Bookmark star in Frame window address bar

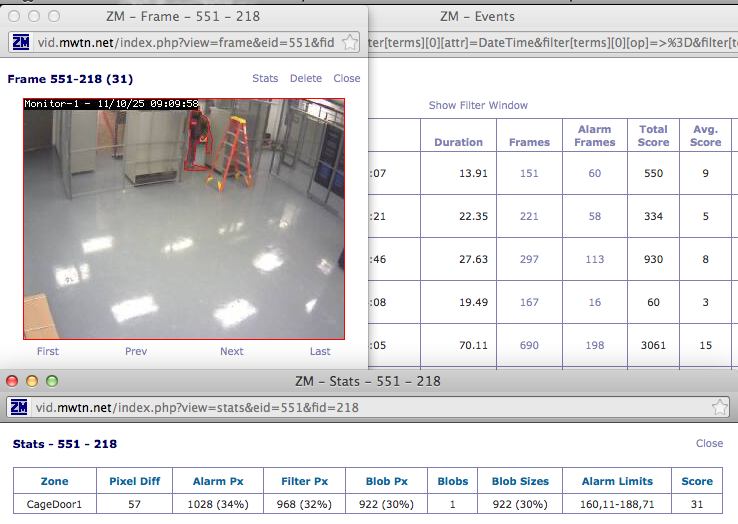[350, 42]
